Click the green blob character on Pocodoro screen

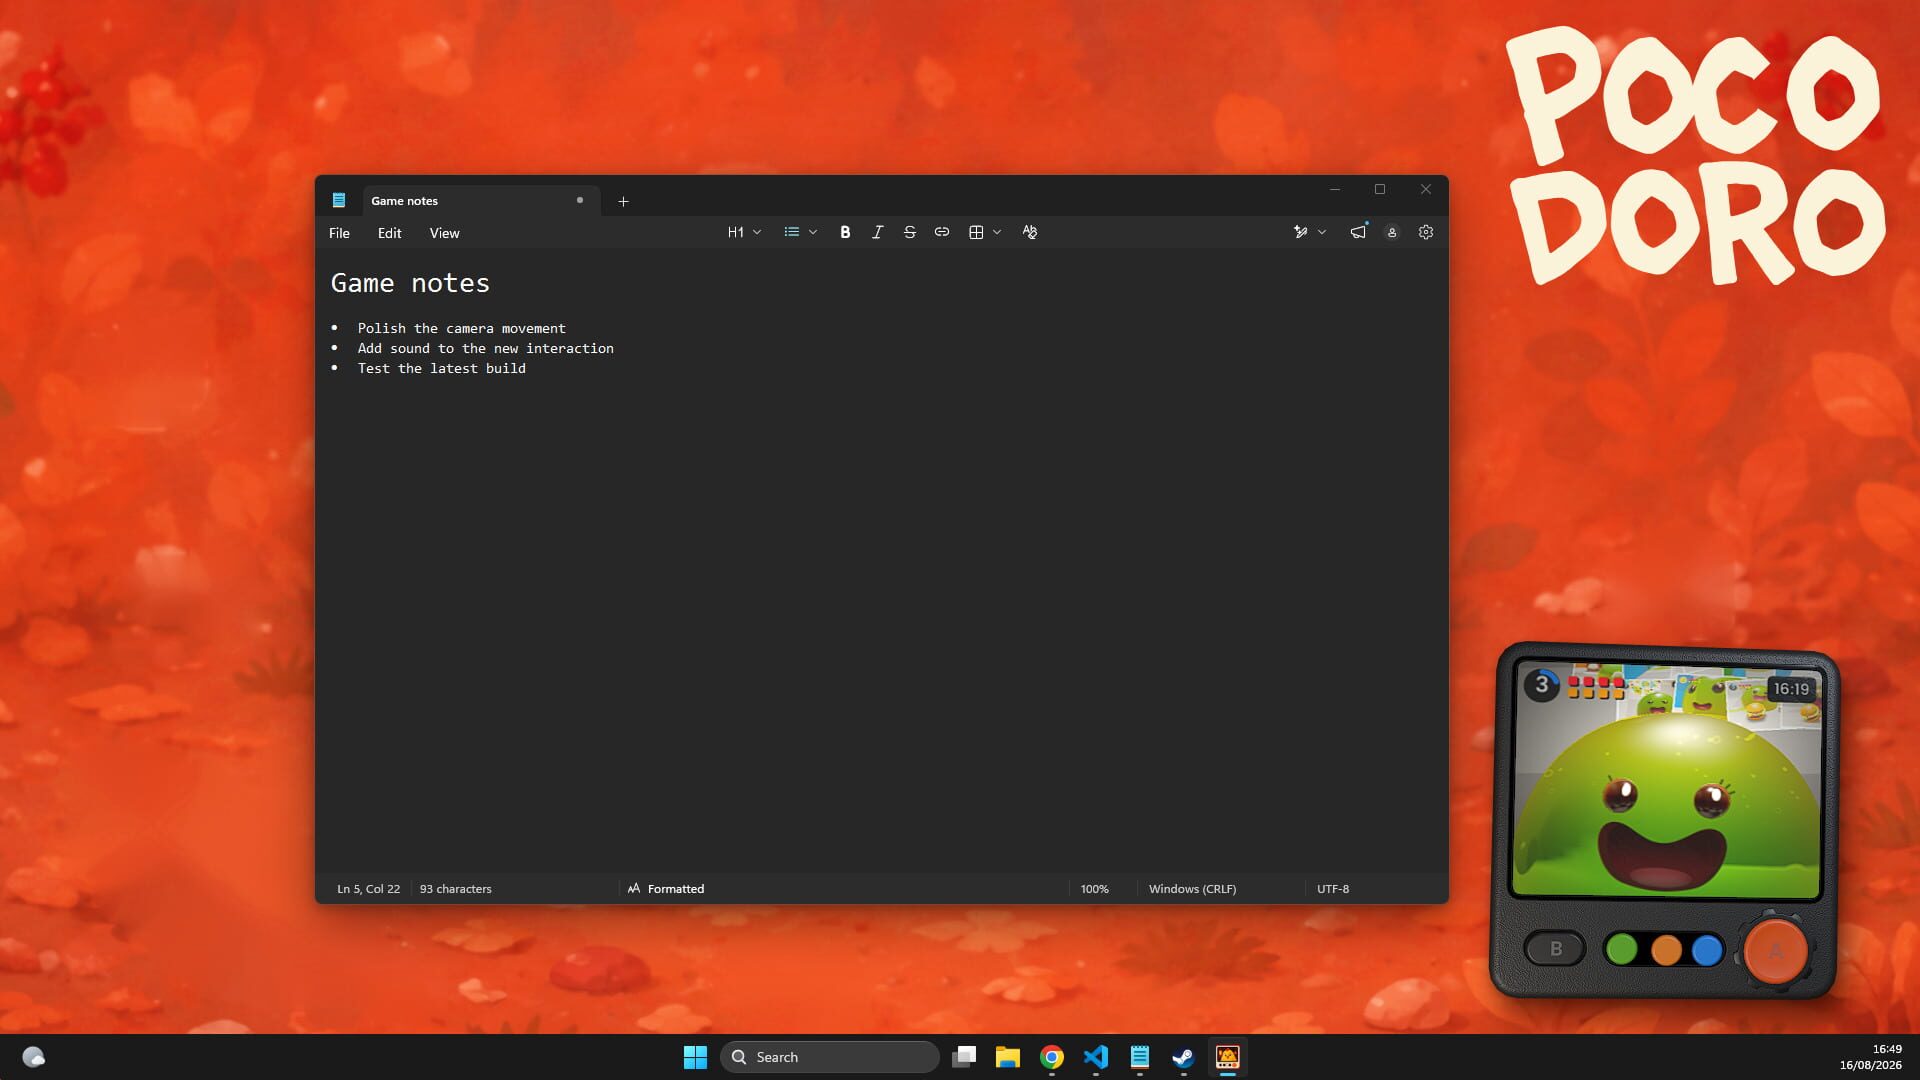(1666, 805)
